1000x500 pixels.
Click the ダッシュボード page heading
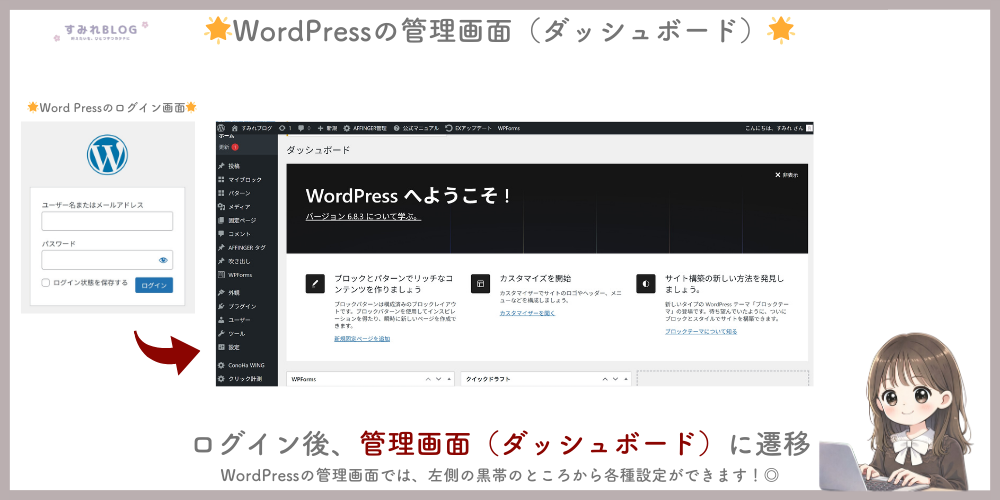[318, 151]
